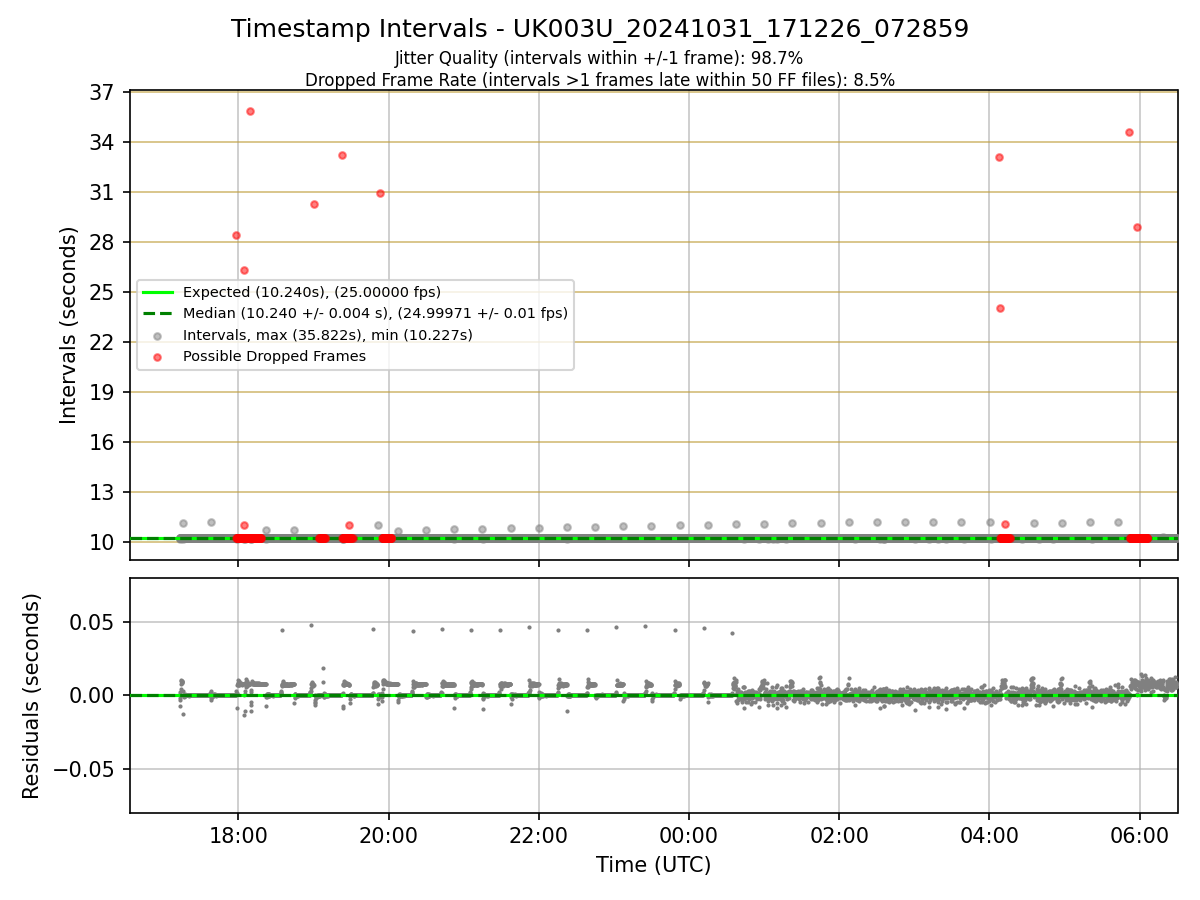1200x900 pixels.
Task: Click the 'Intervals (seconds)' y-axis label
Action: click(x=69, y=325)
